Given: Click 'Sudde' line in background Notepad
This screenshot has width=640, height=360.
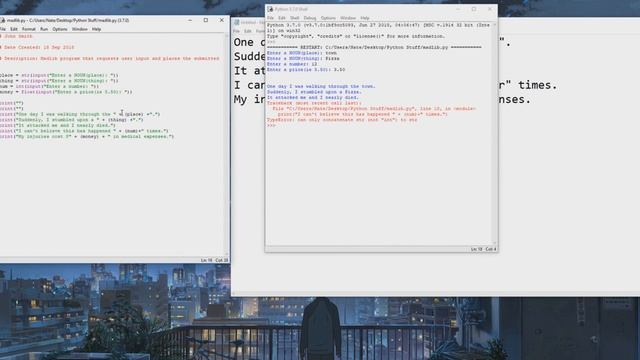Looking at the screenshot, I should tap(249, 57).
